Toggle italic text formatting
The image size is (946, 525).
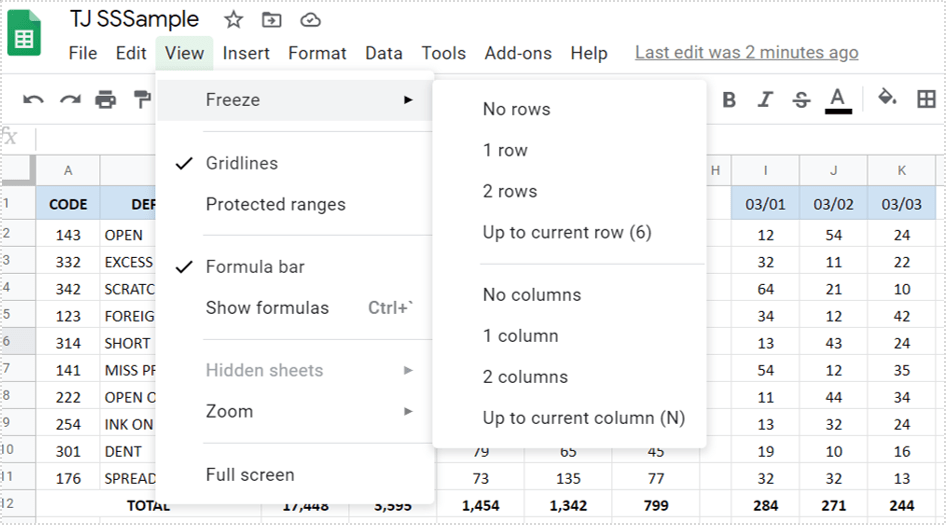[765, 99]
